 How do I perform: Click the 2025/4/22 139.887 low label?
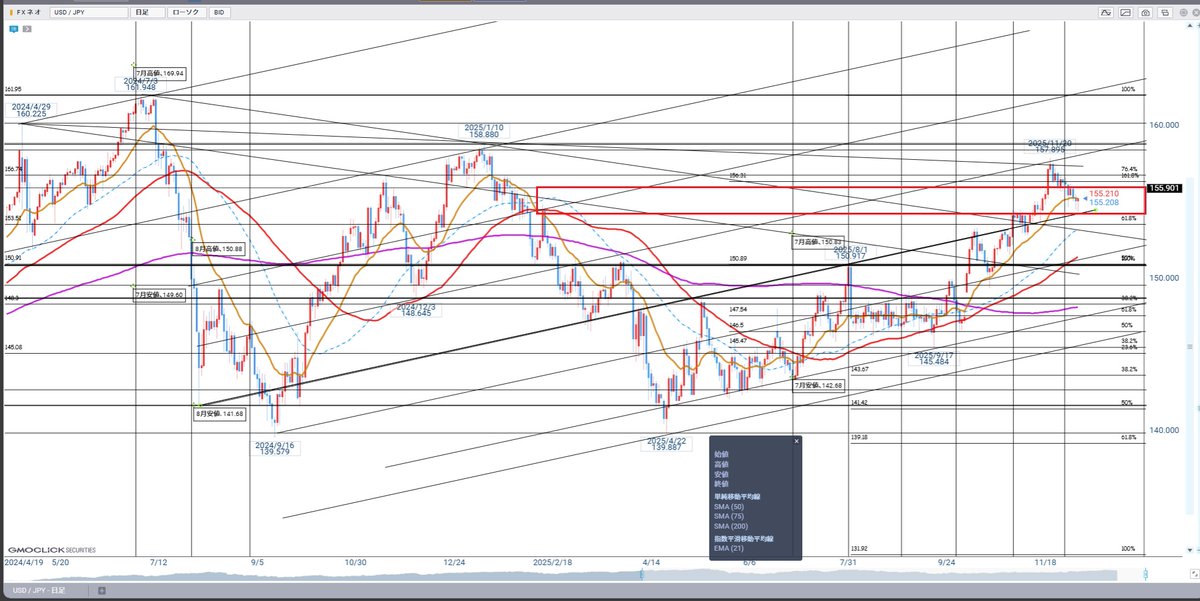(x=666, y=444)
